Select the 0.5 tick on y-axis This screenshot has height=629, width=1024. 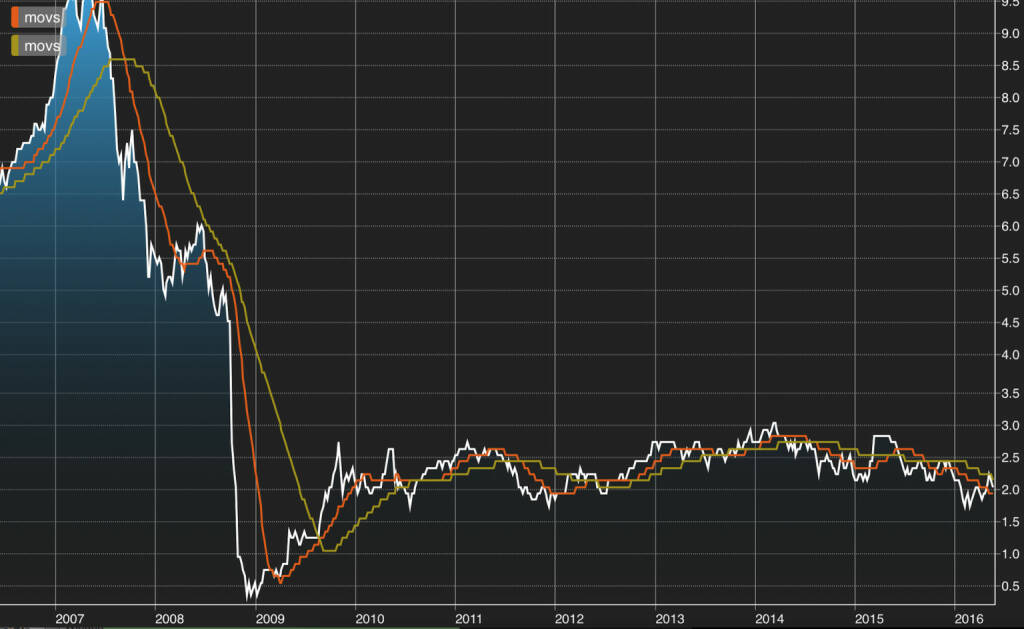pyautogui.click(x=1008, y=587)
